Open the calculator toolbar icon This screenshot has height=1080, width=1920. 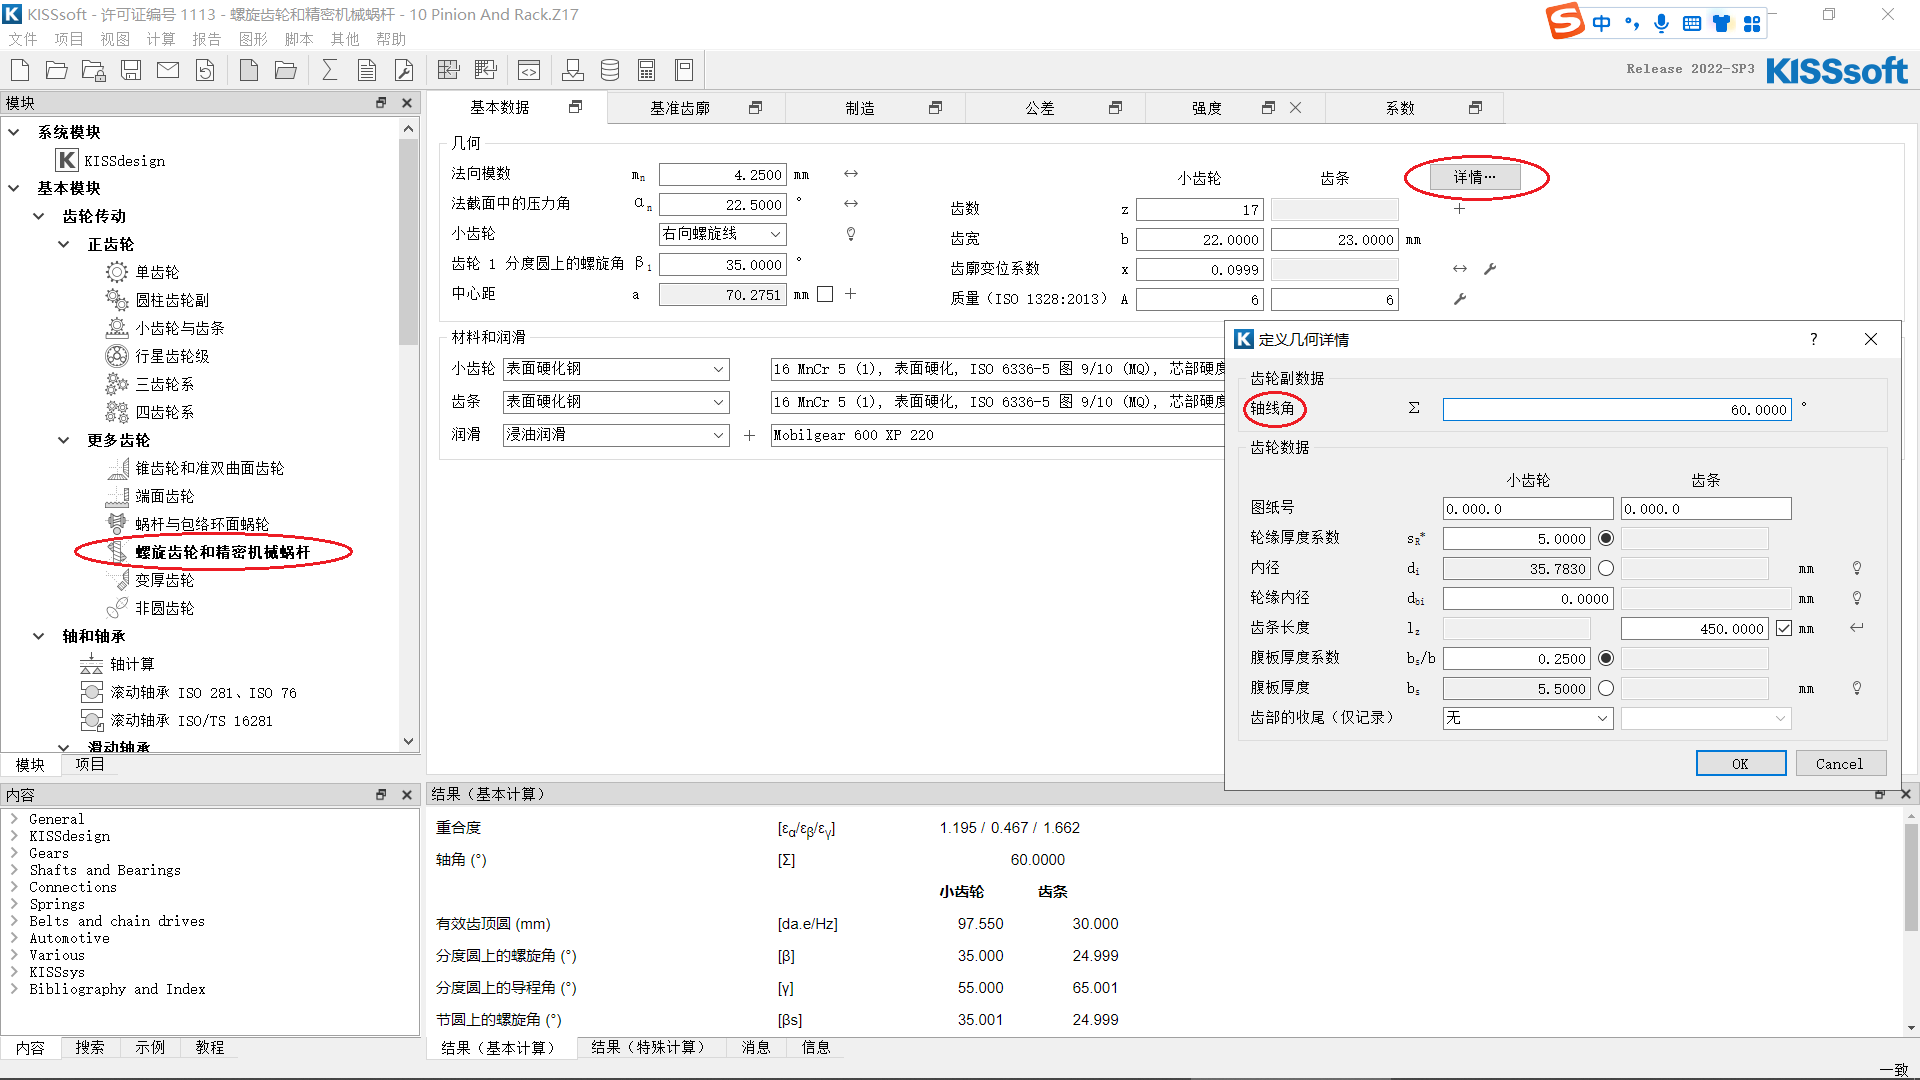(x=647, y=70)
